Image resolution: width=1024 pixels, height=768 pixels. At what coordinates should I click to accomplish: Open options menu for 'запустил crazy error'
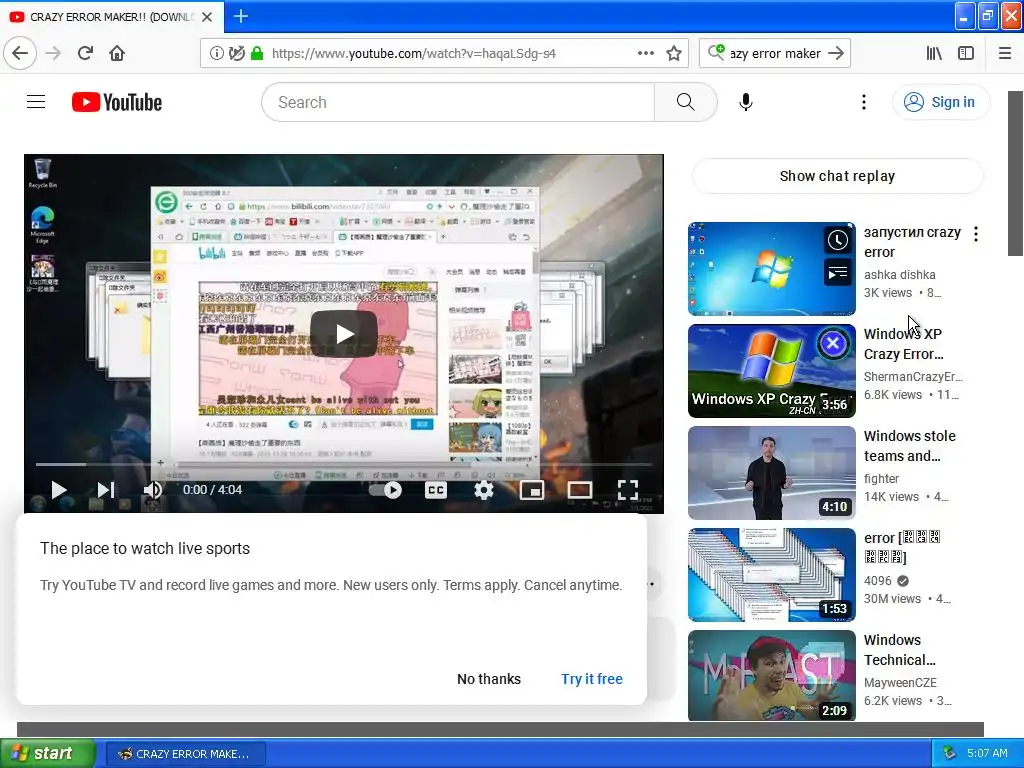pyautogui.click(x=976, y=234)
